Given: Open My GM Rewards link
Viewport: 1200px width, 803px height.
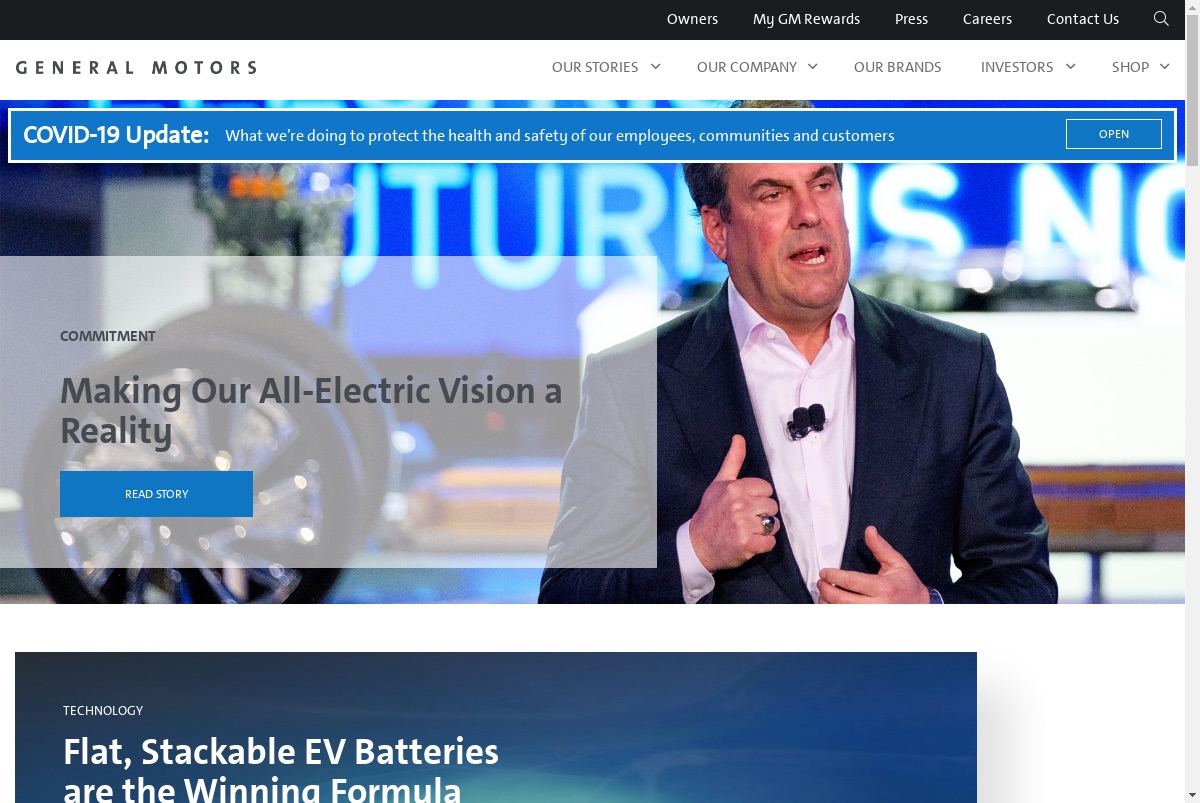Looking at the screenshot, I should pos(806,19).
